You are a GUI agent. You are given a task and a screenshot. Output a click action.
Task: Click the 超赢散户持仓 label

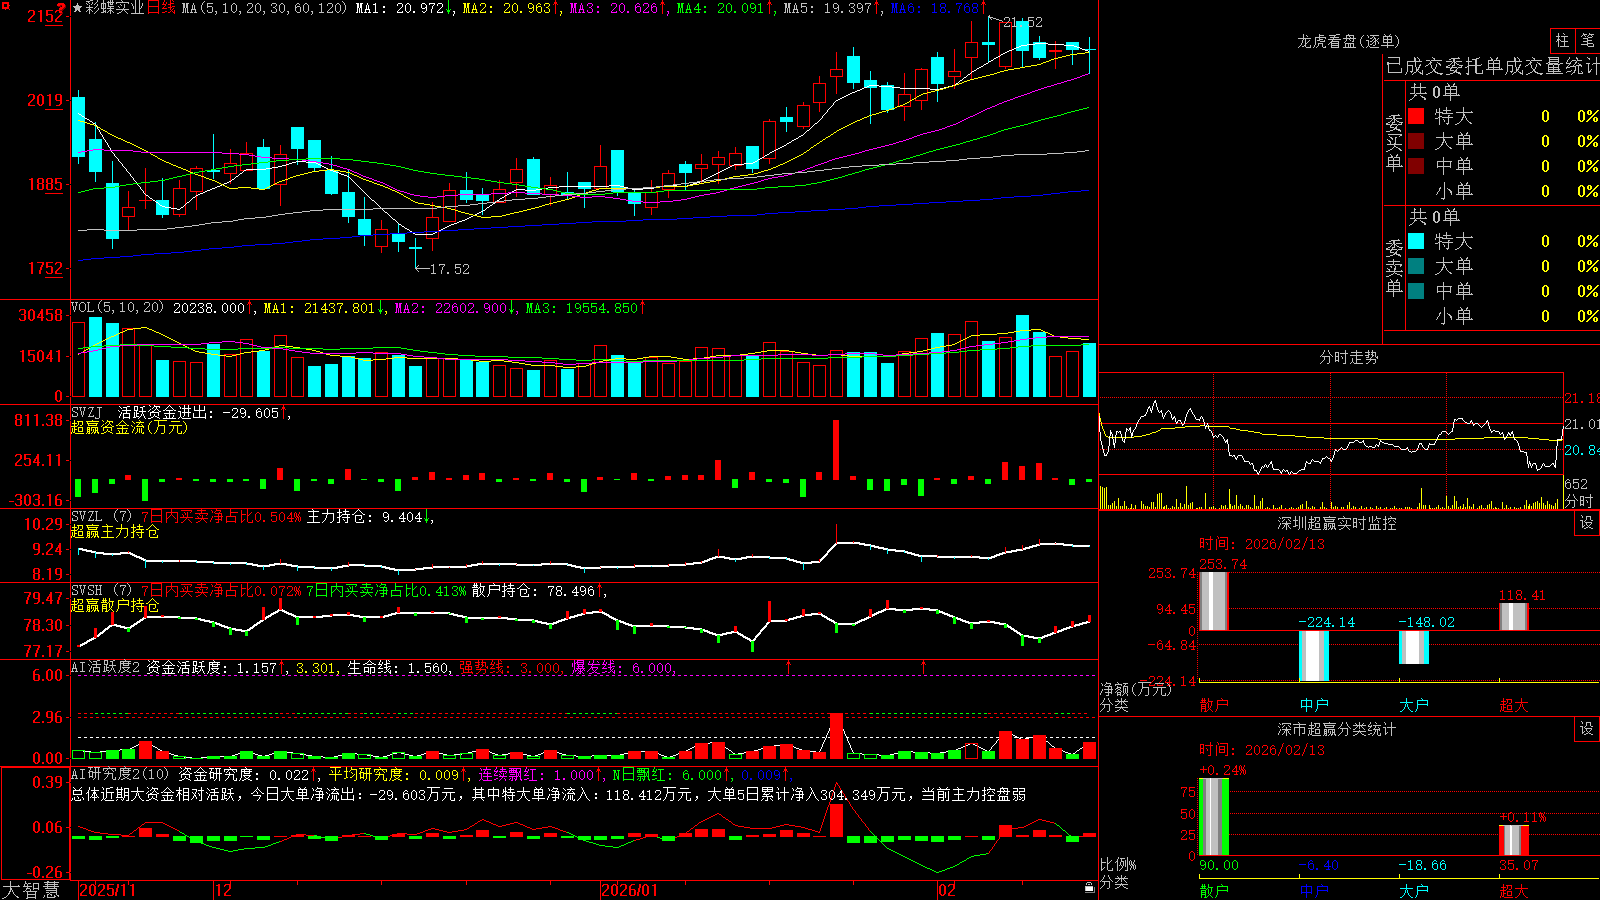click(x=115, y=605)
